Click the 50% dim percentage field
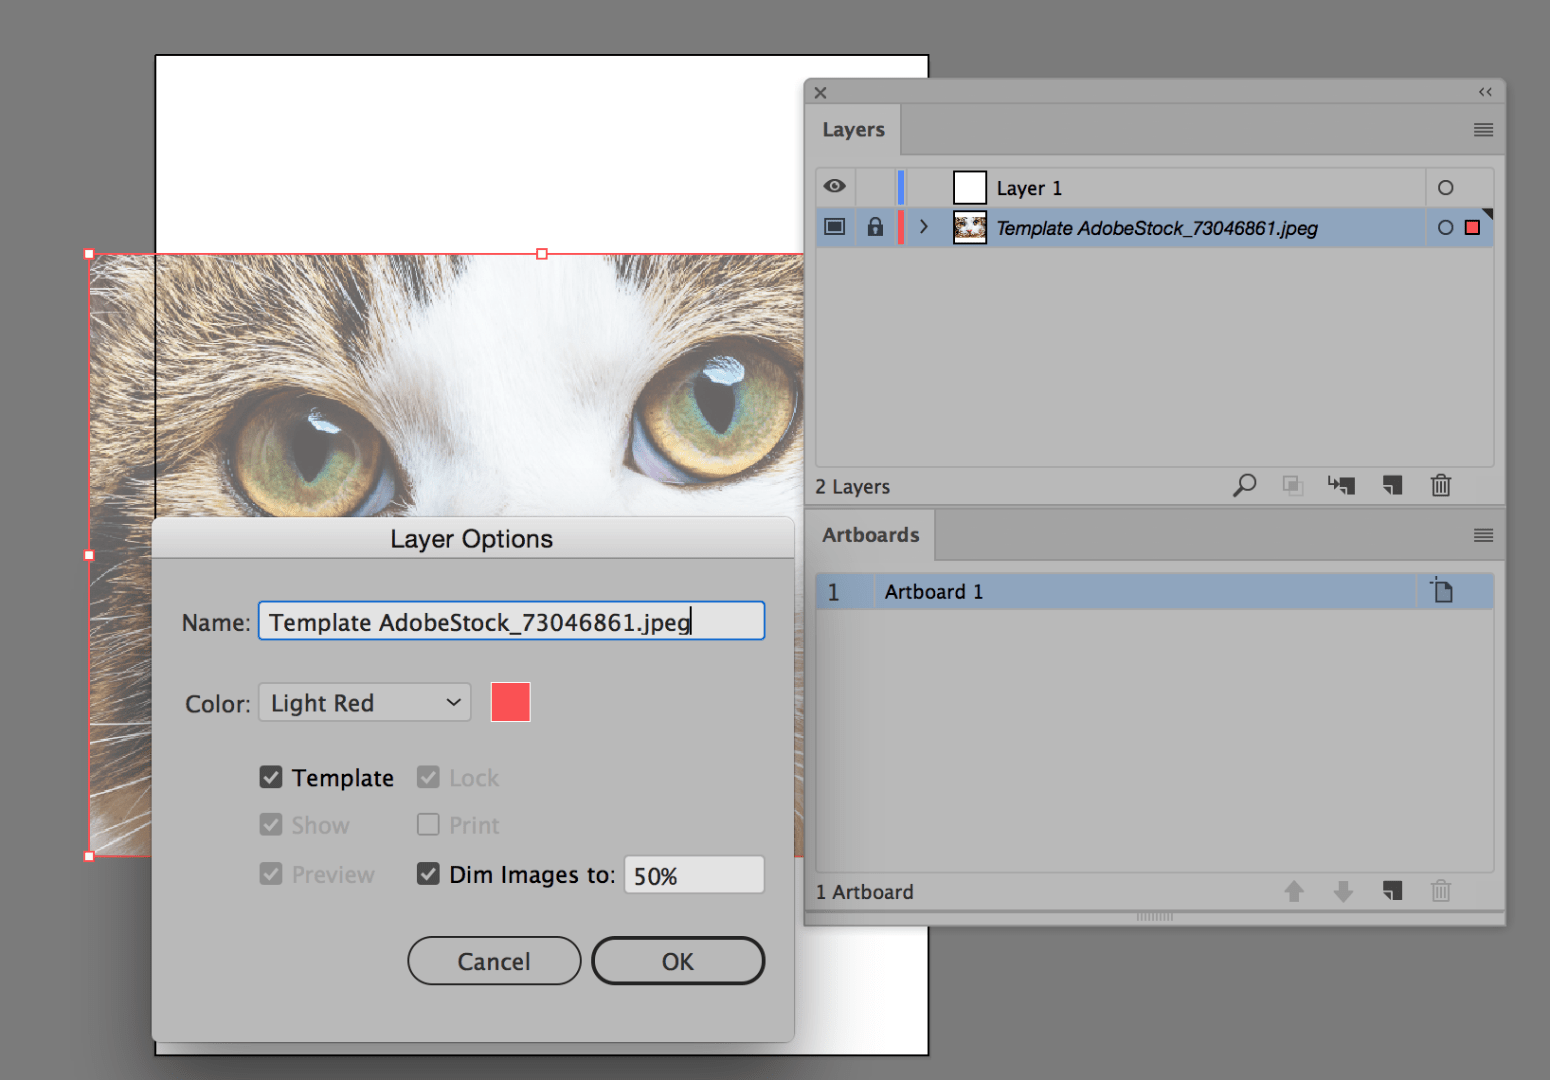Screen dimensions: 1550x1080 click(x=693, y=874)
